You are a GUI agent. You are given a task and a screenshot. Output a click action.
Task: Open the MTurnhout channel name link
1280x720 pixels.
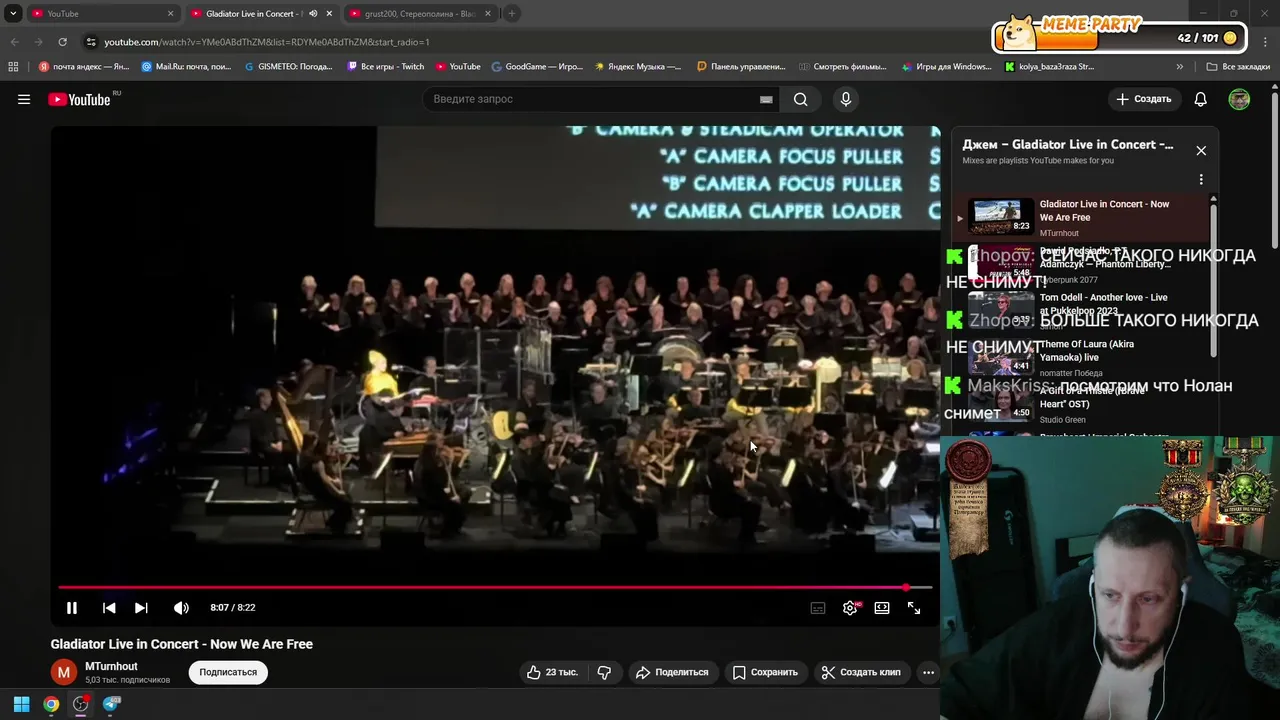[x=111, y=666]
